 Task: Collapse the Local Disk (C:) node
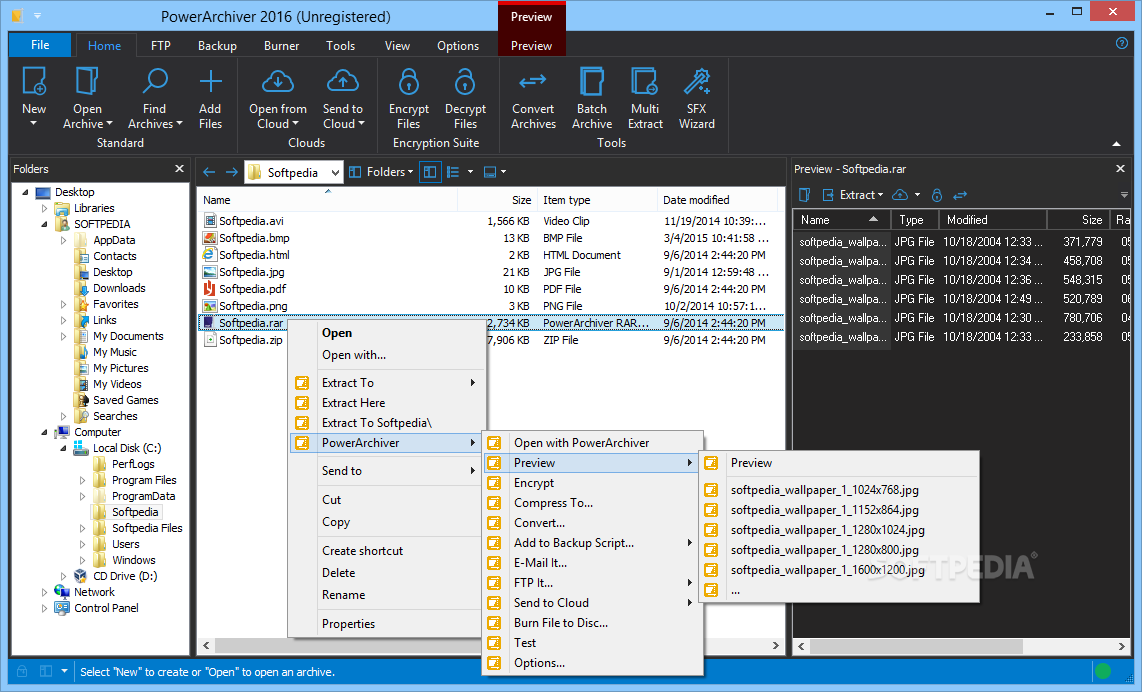[63, 449]
